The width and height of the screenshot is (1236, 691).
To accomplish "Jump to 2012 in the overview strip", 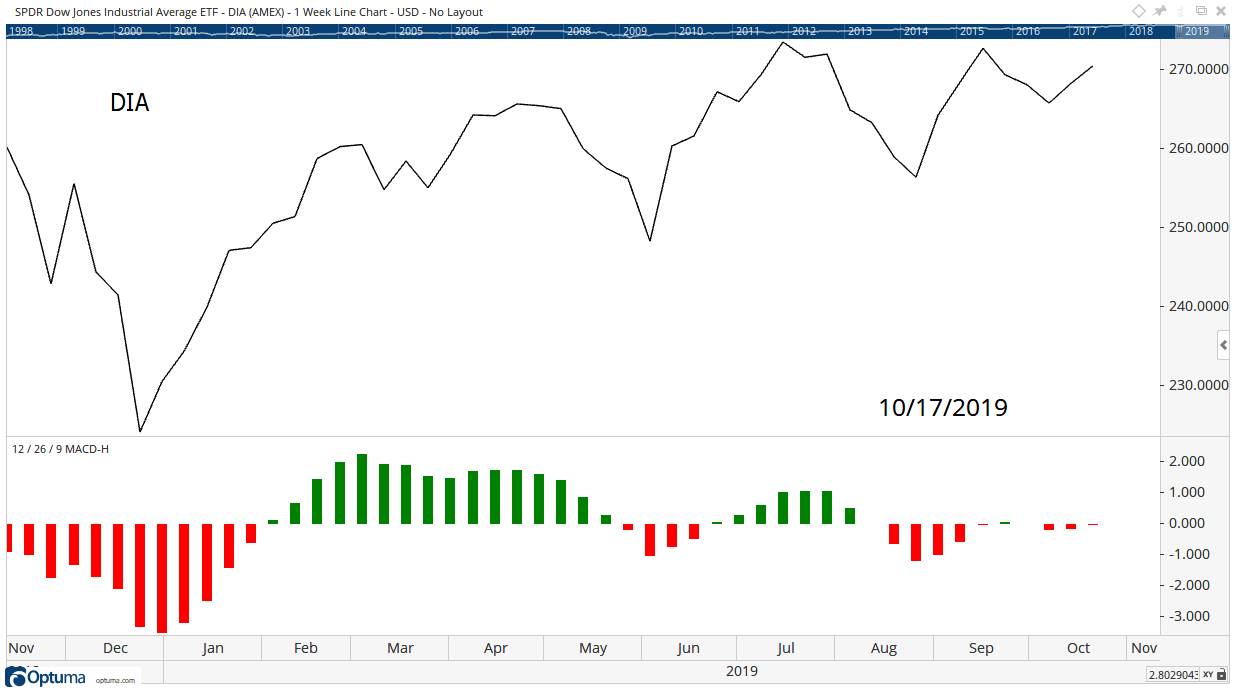I will coord(804,31).
